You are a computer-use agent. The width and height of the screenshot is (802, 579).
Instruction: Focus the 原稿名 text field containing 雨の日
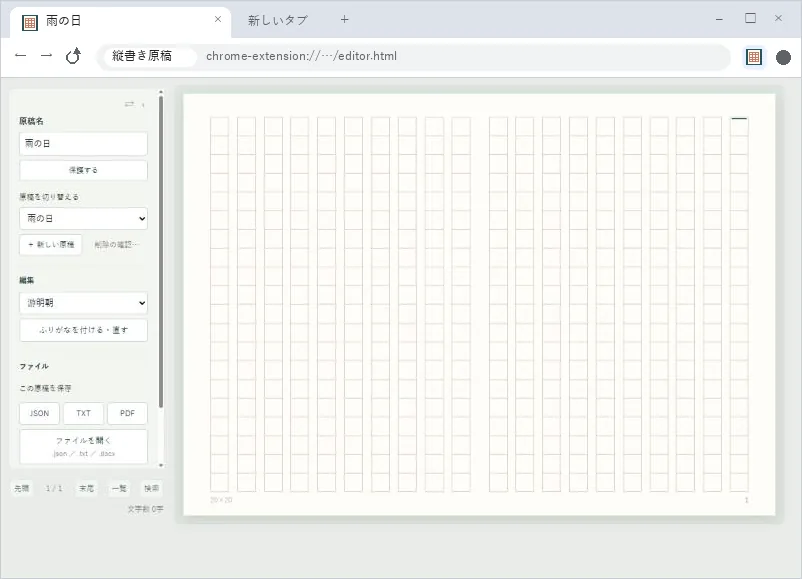[x=83, y=144]
